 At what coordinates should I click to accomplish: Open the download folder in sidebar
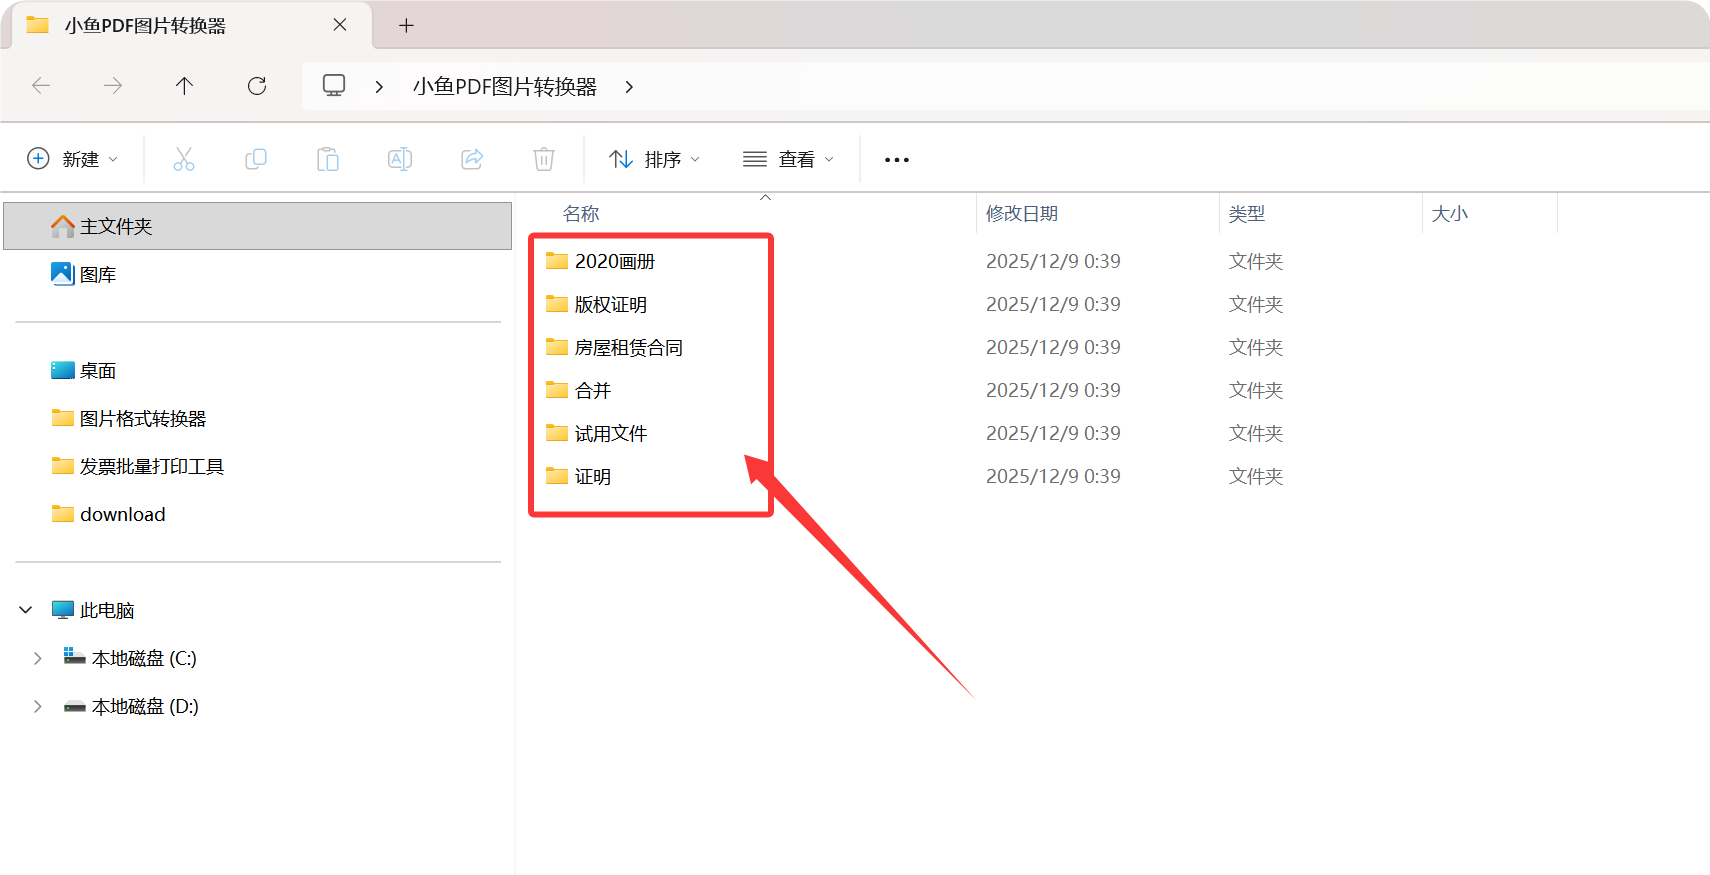pos(122,514)
